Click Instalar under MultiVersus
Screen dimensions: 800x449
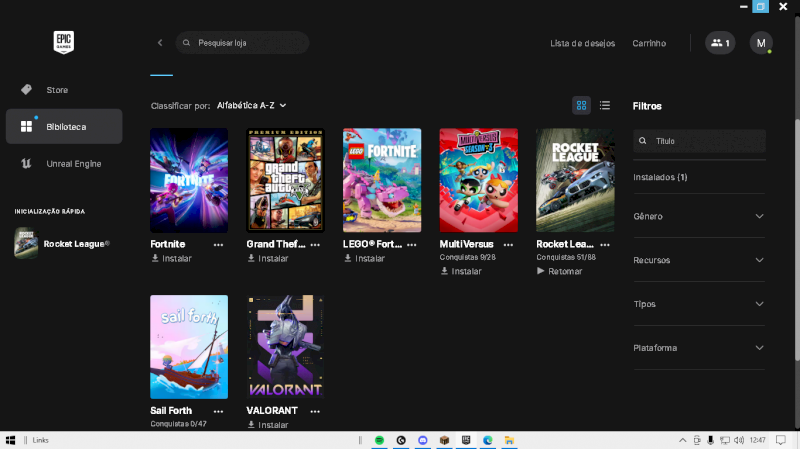point(466,271)
